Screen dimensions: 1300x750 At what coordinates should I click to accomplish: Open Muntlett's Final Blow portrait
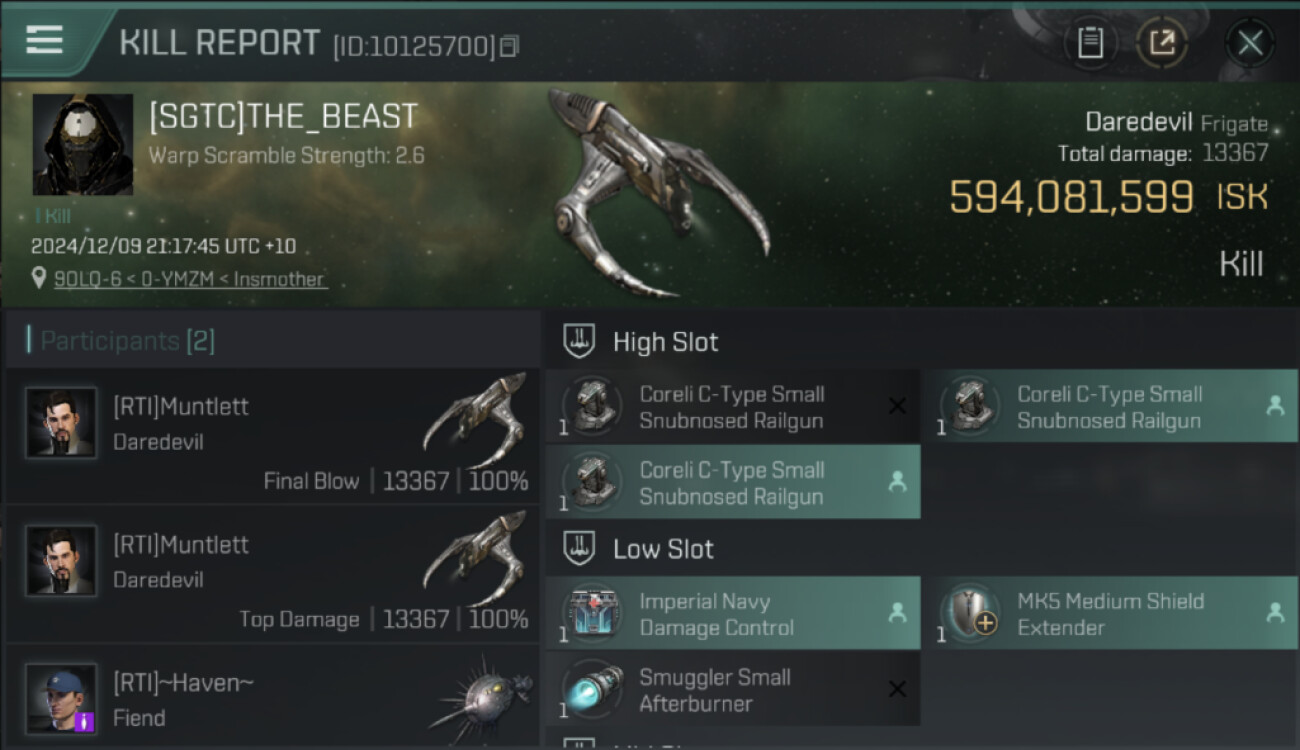pyautogui.click(x=62, y=423)
